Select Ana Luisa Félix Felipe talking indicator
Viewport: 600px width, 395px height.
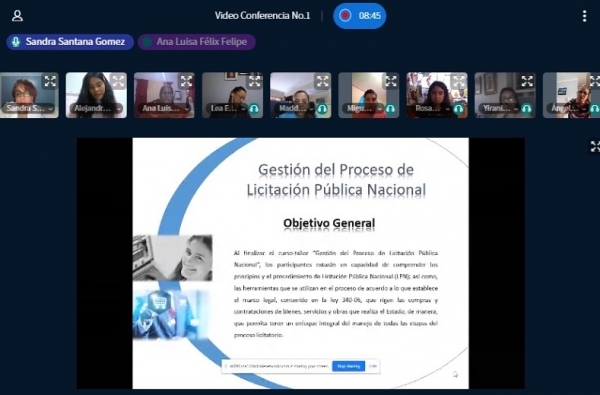click(x=197, y=42)
